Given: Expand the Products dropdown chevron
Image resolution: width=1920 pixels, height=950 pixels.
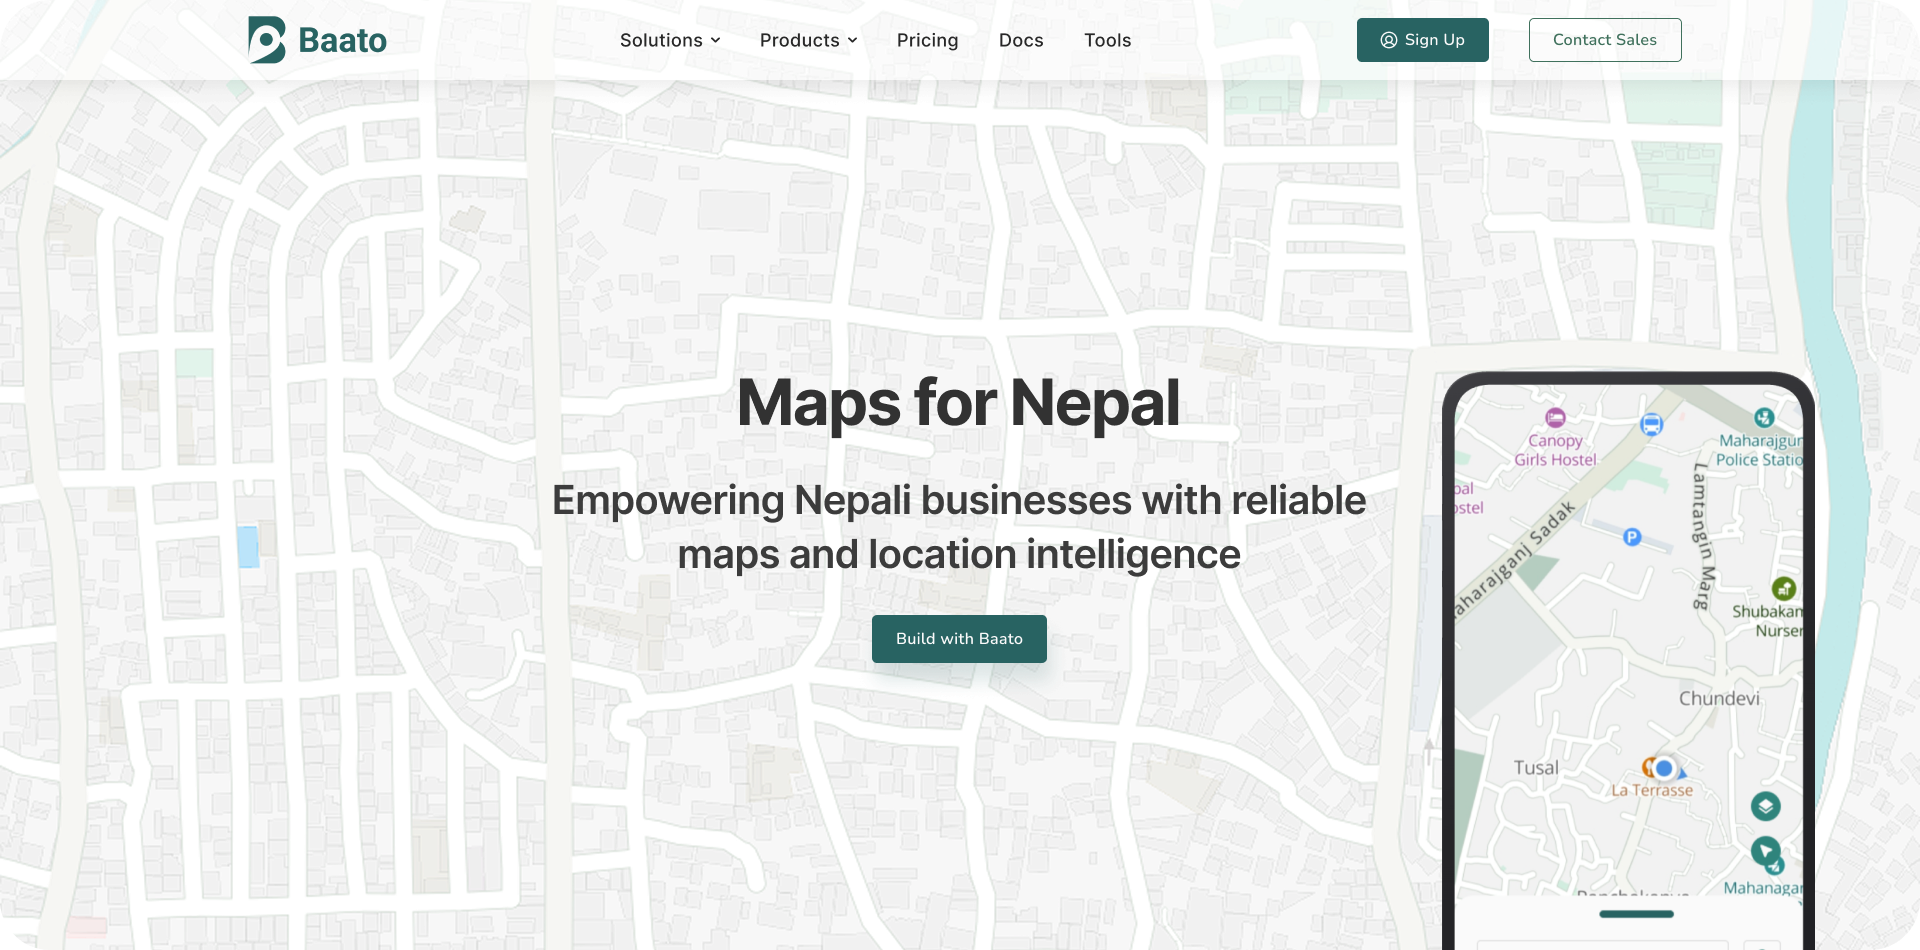Looking at the screenshot, I should pyautogui.click(x=852, y=41).
